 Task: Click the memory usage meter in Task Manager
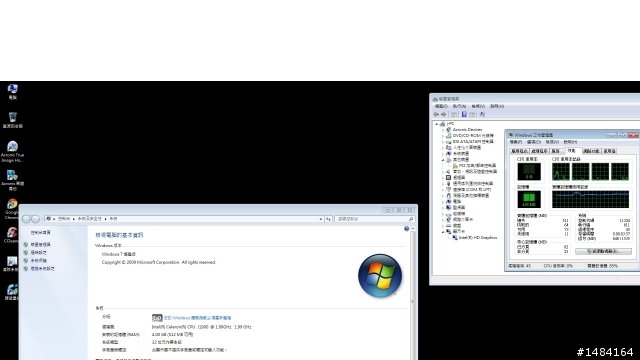coord(529,200)
